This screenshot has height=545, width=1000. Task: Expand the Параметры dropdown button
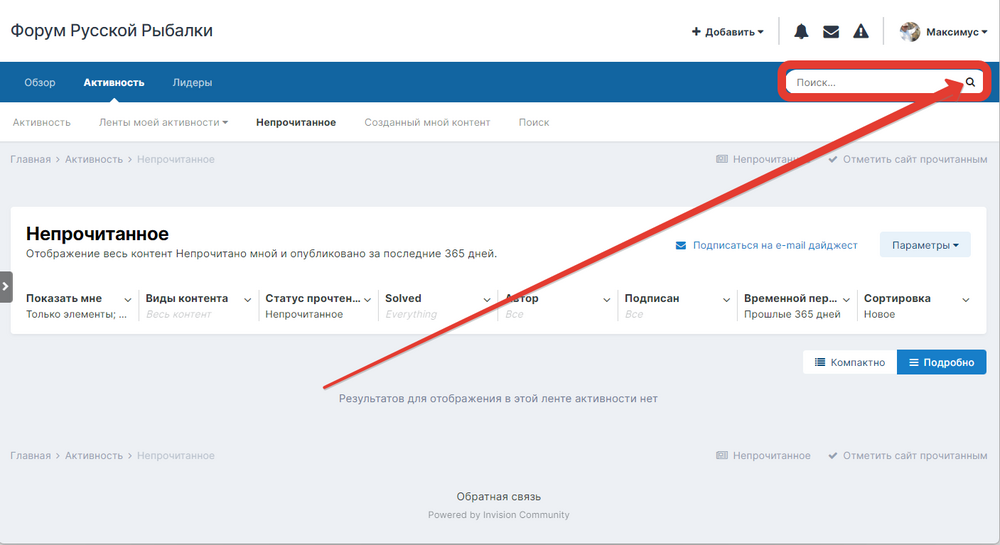click(925, 245)
